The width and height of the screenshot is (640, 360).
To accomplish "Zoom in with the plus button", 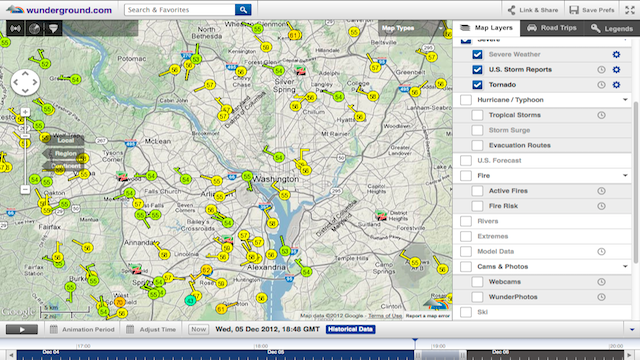I will [x=25, y=112].
